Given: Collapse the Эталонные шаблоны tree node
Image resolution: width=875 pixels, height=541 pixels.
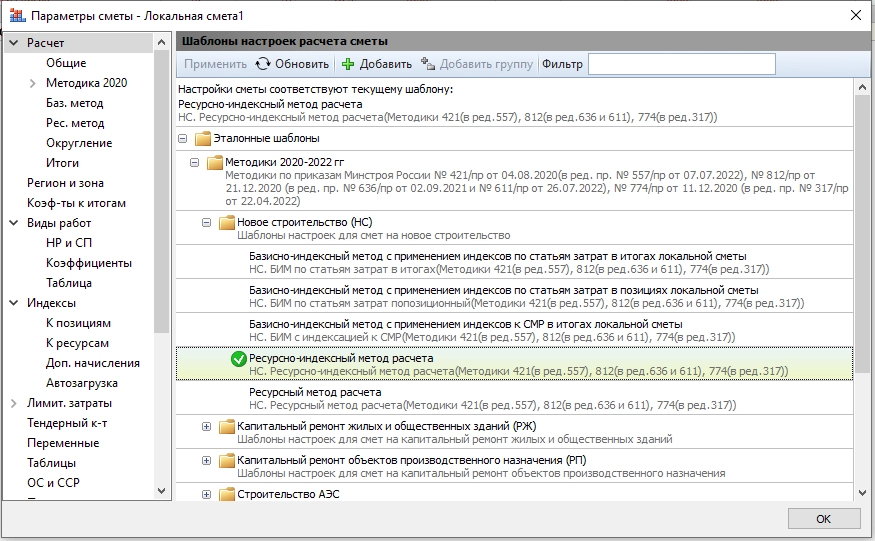Looking at the screenshot, I should (x=183, y=139).
